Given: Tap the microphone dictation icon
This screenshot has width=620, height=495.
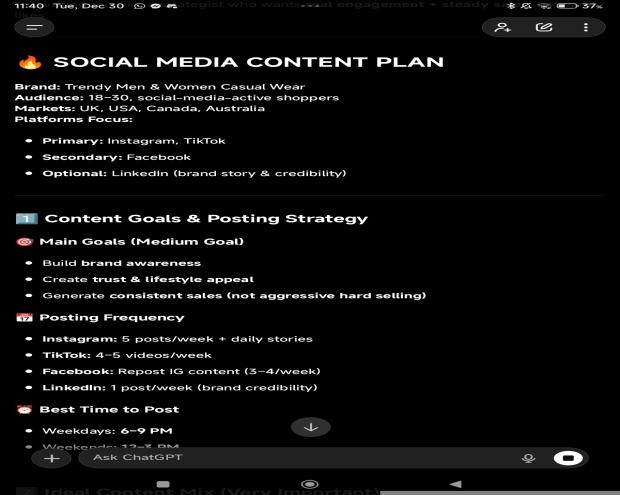Looking at the screenshot, I should (528, 458).
